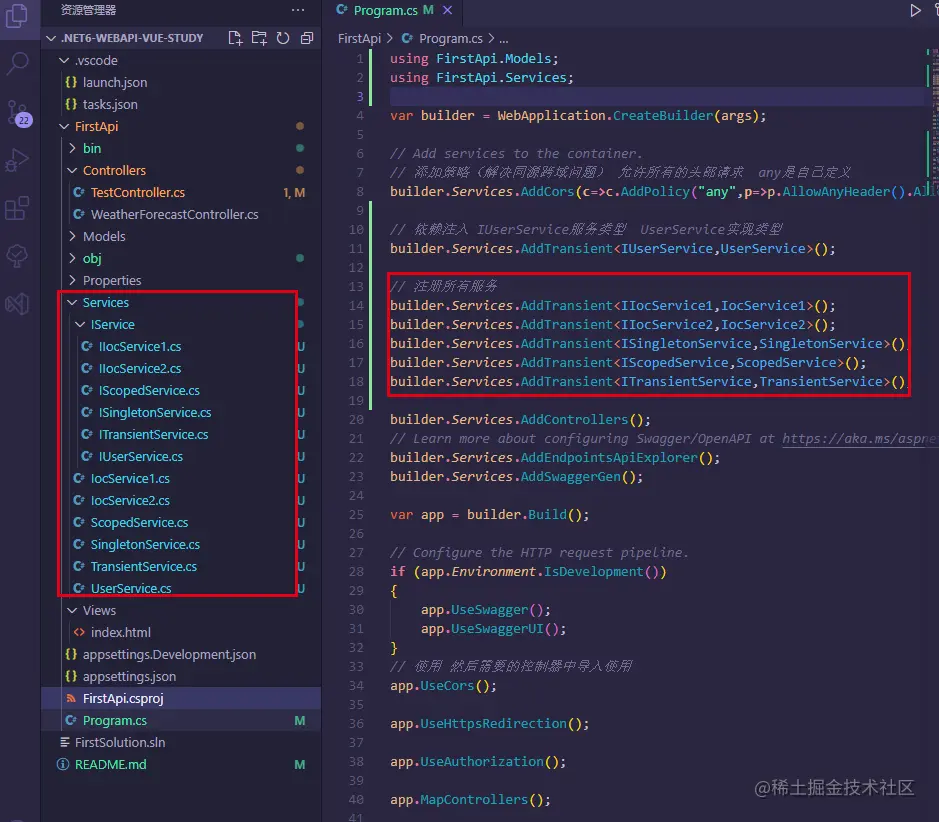Open tasks.json file

[x=181, y=104]
